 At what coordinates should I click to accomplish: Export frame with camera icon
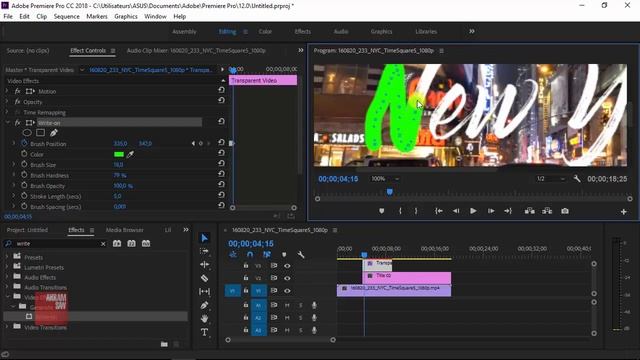coord(565,211)
